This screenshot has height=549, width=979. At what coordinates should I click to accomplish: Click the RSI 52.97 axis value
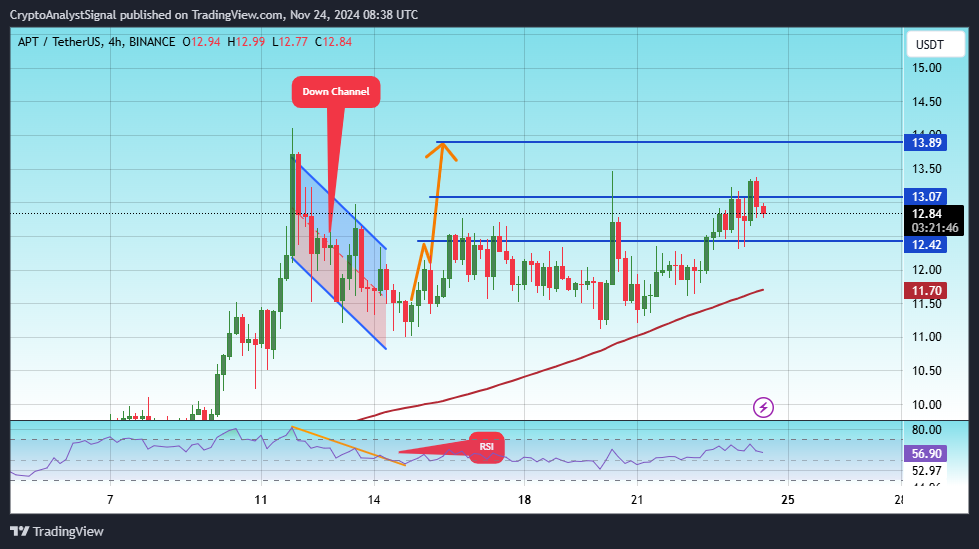pyautogui.click(x=927, y=471)
